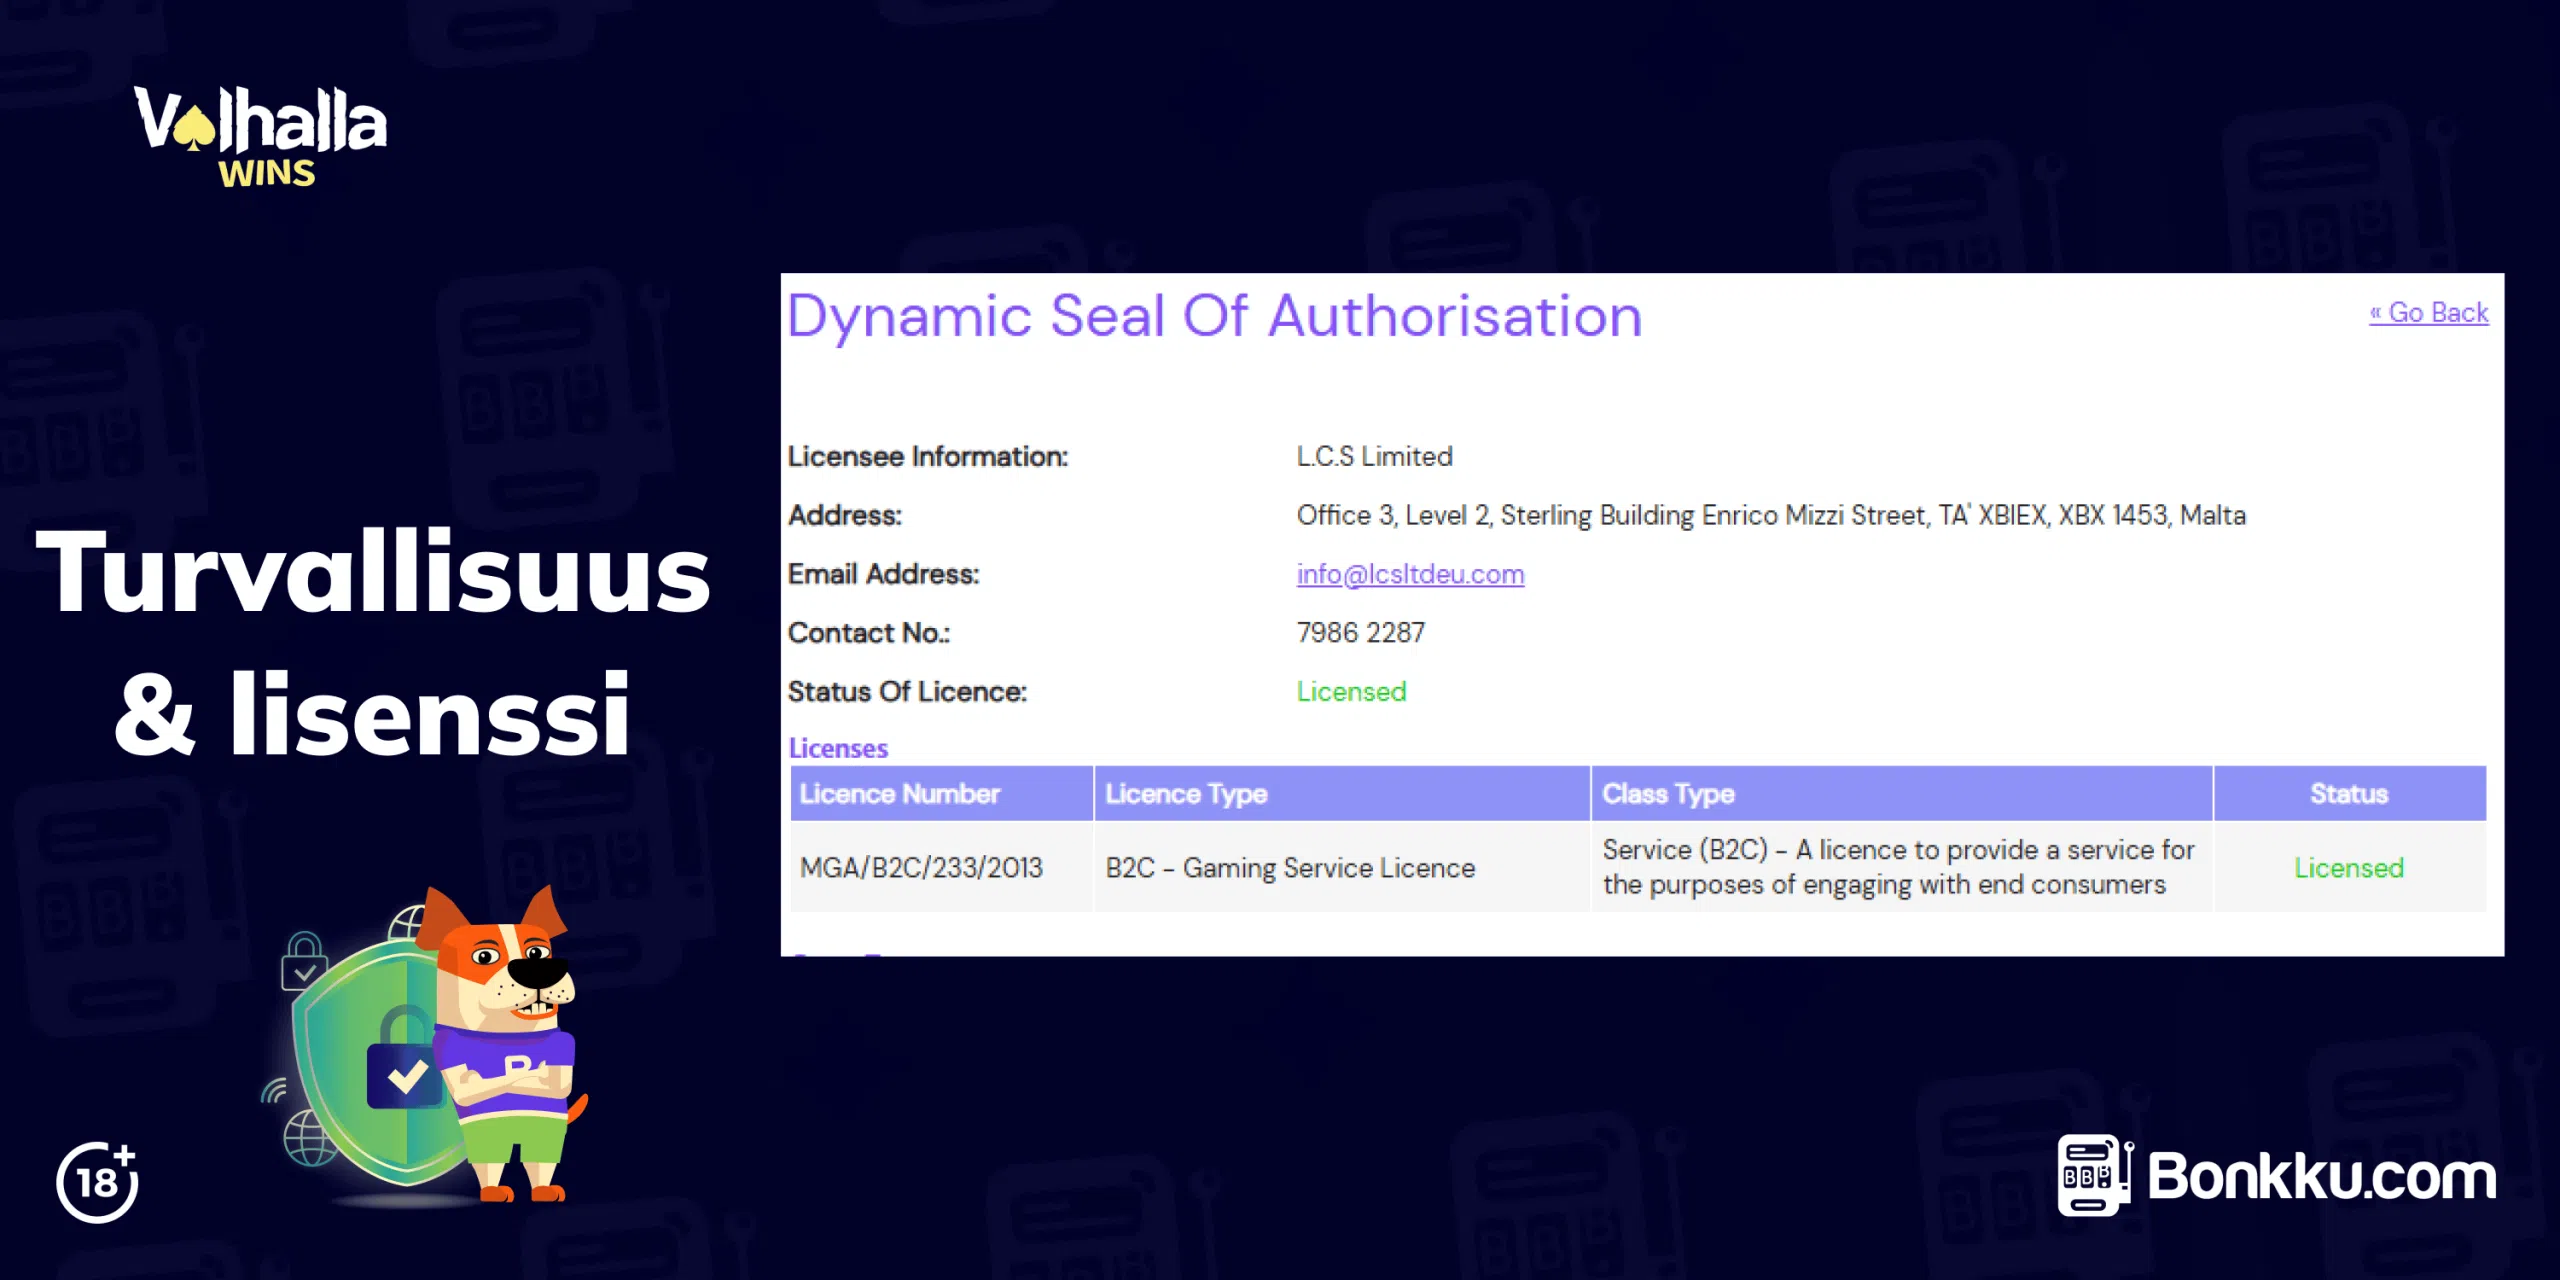Select licence number MGA/B2C/233/2013 cell
This screenshot has height=1280, width=2560.
(x=921, y=868)
